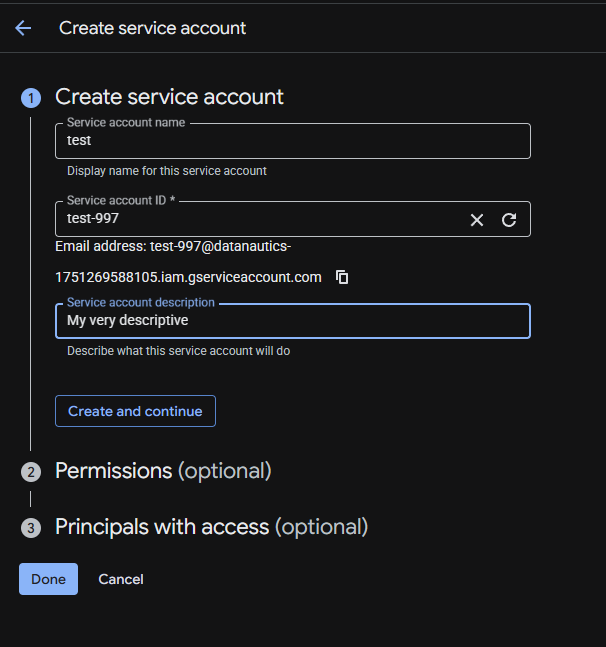The height and width of the screenshot is (647, 606).
Task: Expand the Permissions (optional) step
Action: tap(163, 471)
